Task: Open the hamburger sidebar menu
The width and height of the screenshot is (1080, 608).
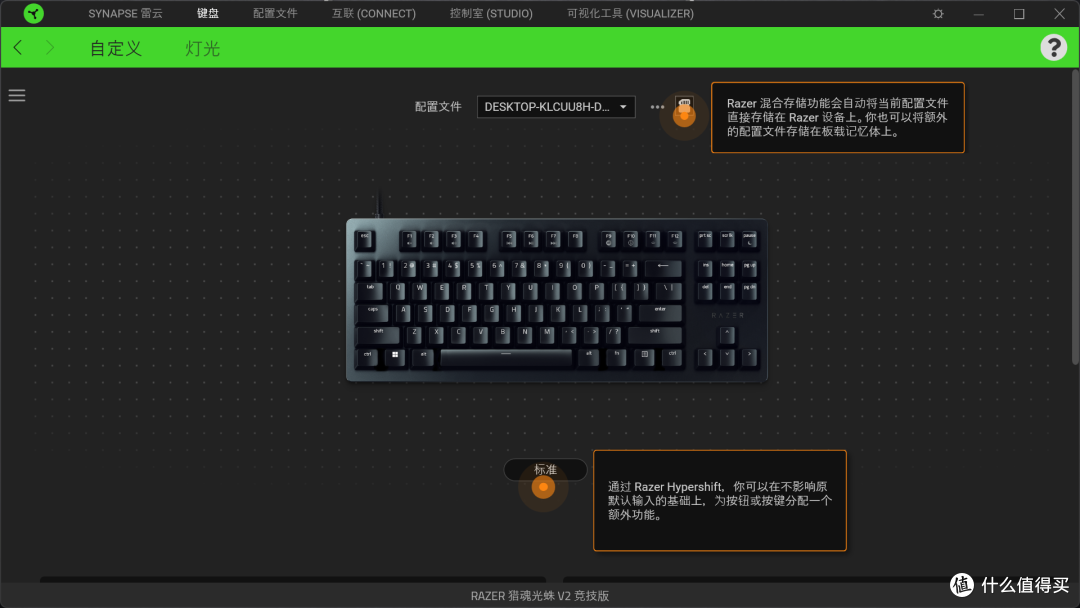Action: point(17,96)
